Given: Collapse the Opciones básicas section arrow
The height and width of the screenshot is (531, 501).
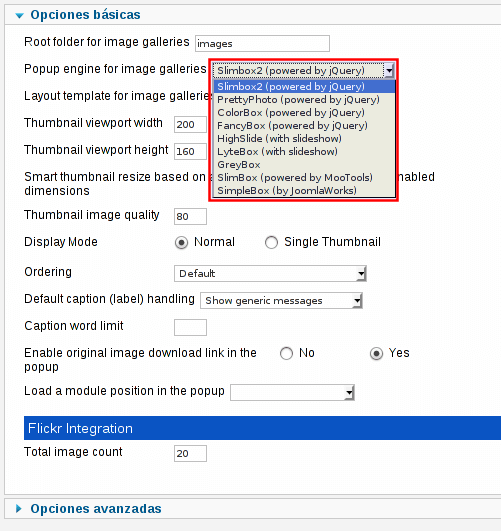Looking at the screenshot, I should pos(20,16).
